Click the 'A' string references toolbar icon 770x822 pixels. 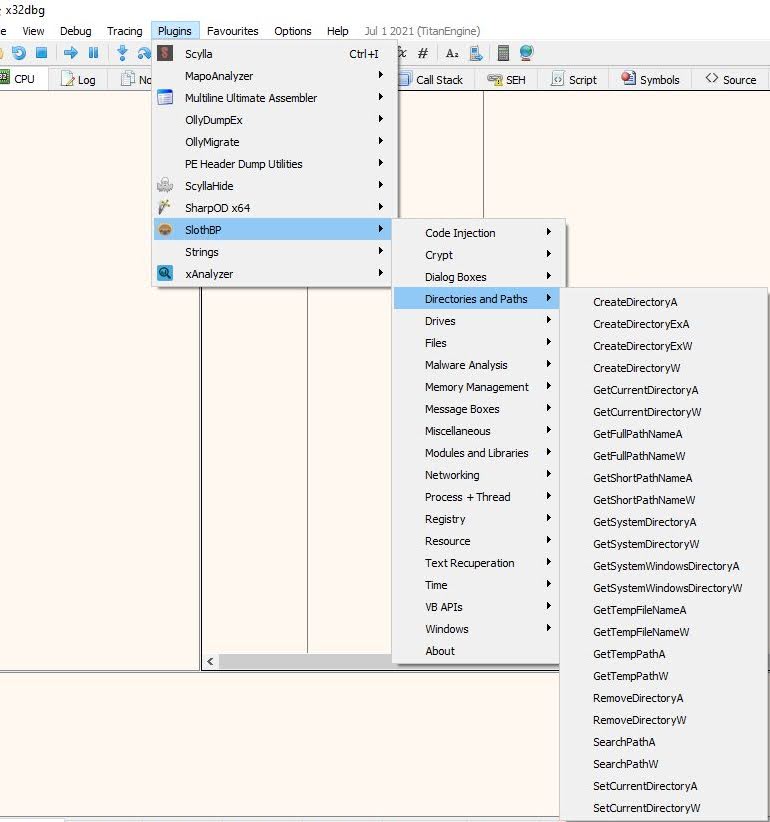[452, 53]
